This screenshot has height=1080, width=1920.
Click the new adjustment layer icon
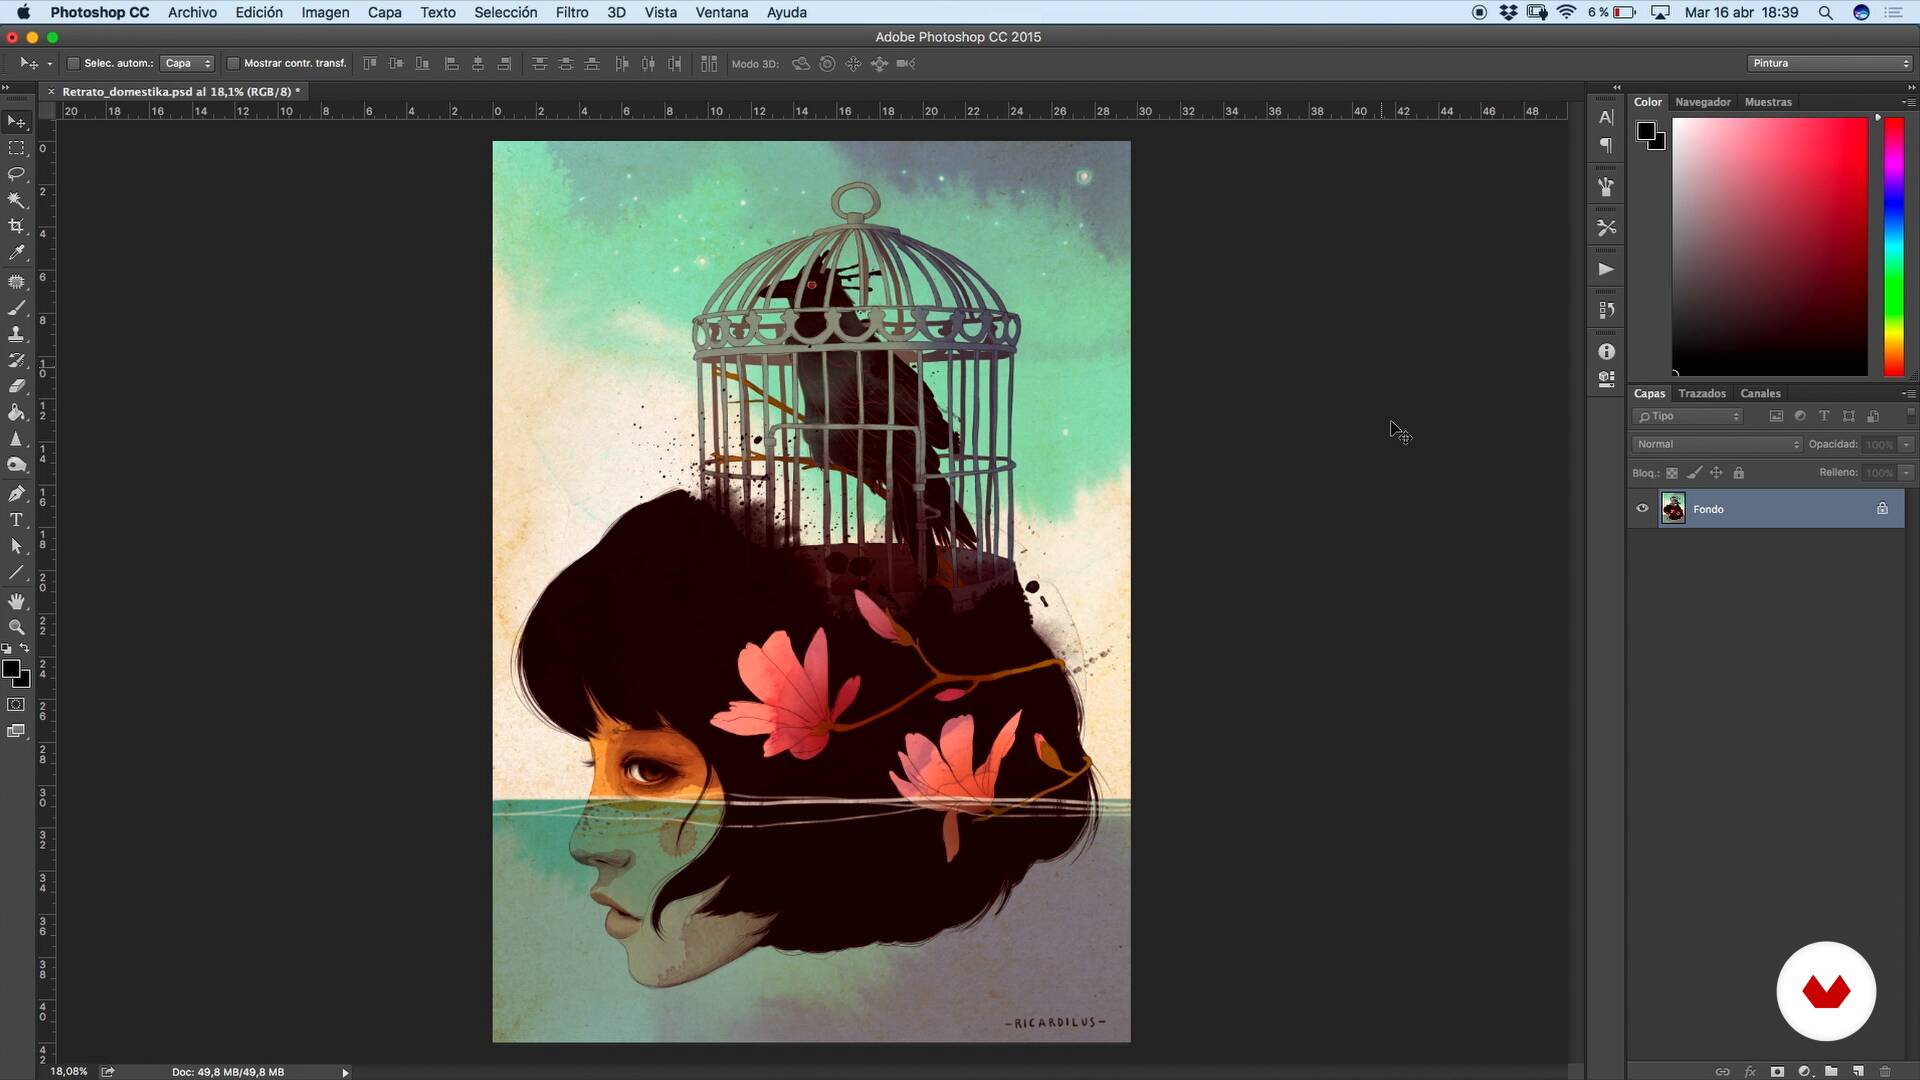(x=1805, y=1071)
